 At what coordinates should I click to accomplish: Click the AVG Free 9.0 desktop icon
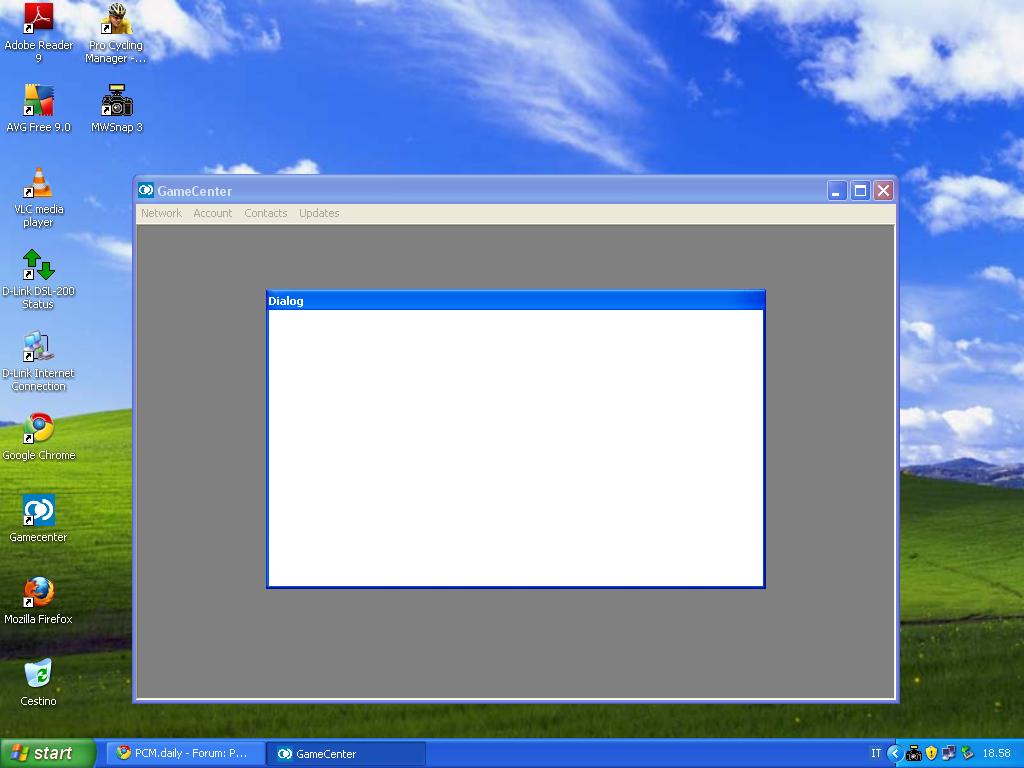click(38, 101)
